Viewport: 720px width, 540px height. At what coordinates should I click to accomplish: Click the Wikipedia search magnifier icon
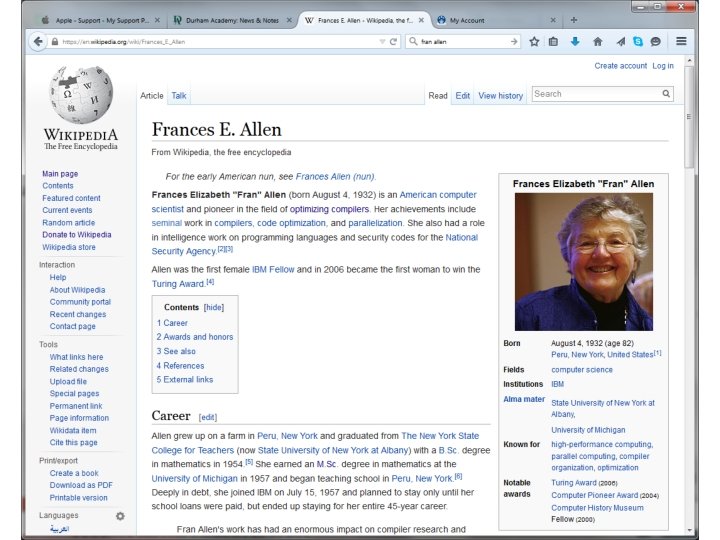pyautogui.click(x=666, y=94)
